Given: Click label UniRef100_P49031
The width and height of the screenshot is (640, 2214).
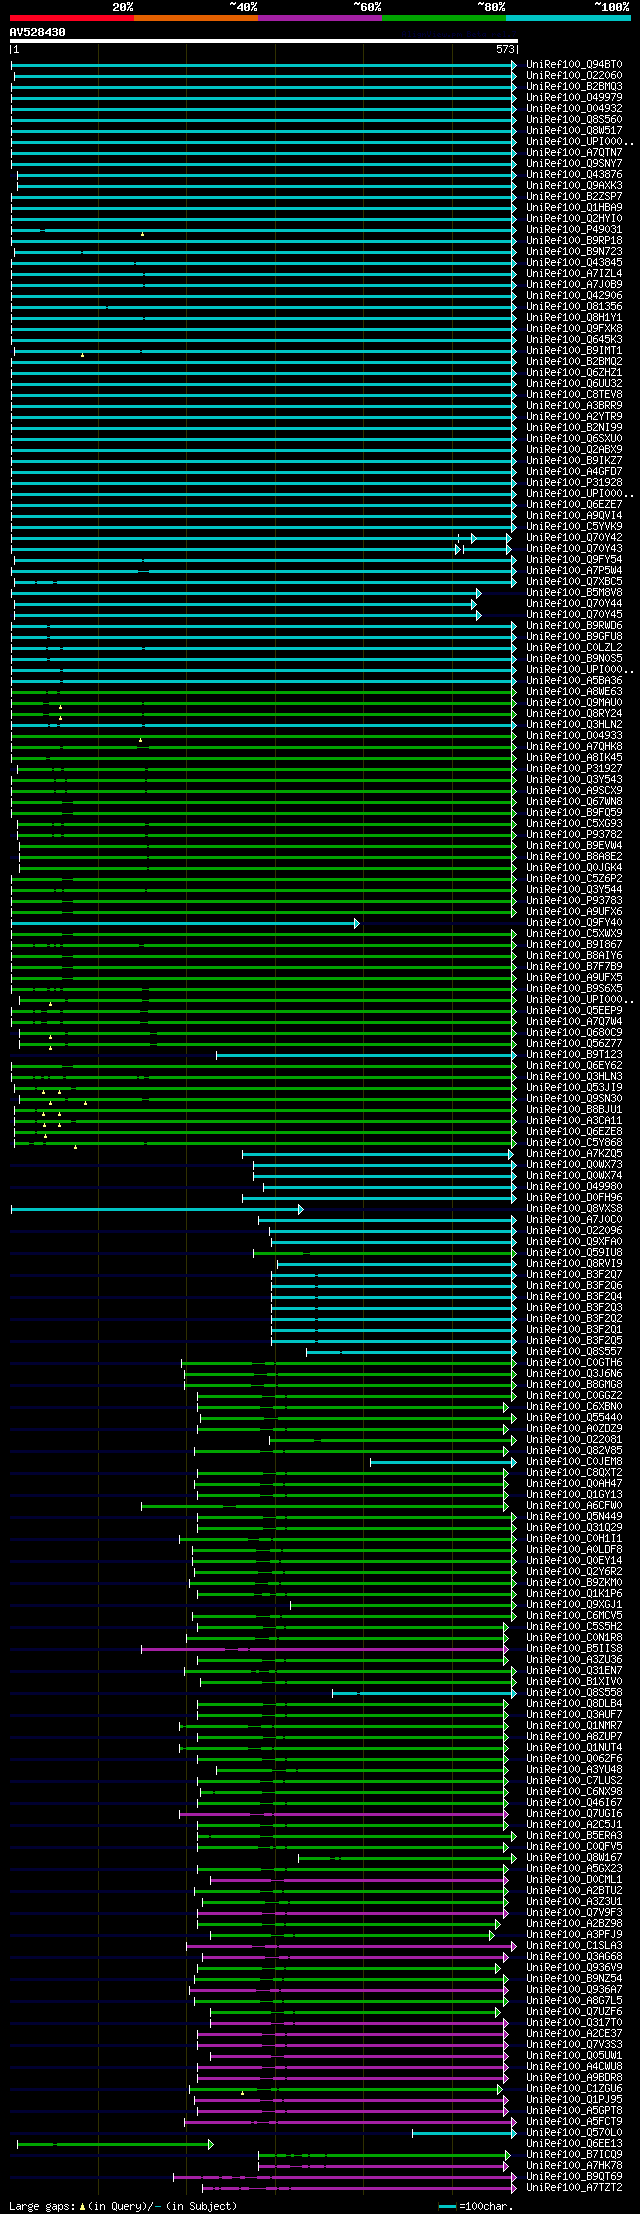Looking at the screenshot, I should (x=574, y=229).
